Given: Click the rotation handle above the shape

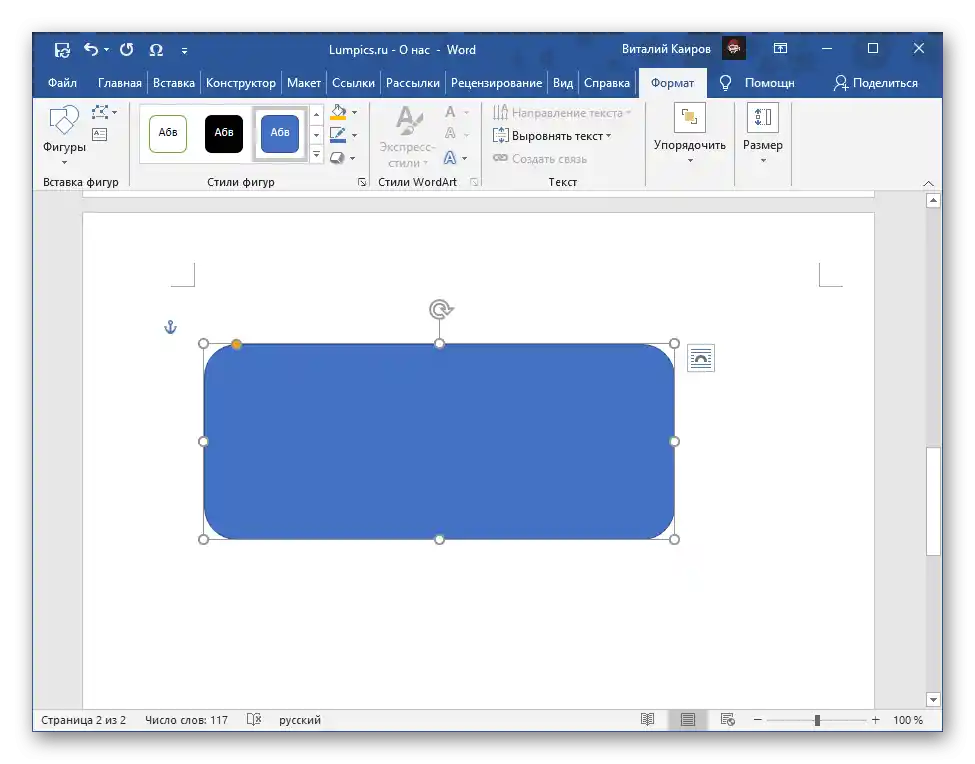Looking at the screenshot, I should 440,309.
